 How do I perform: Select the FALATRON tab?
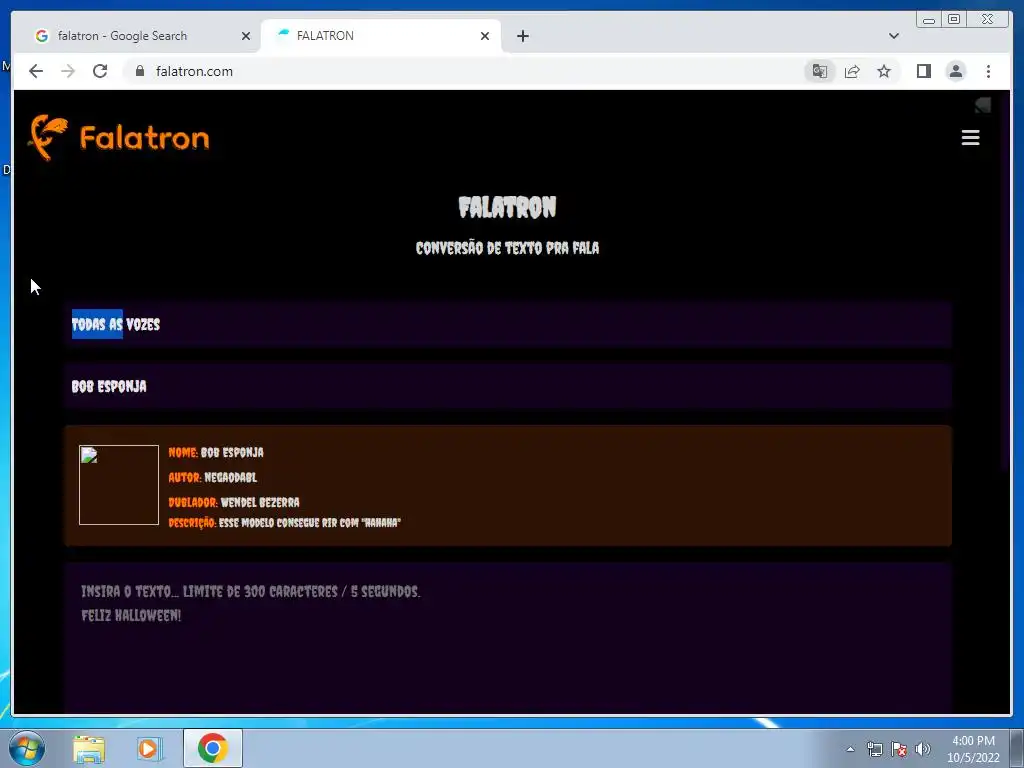pos(381,36)
